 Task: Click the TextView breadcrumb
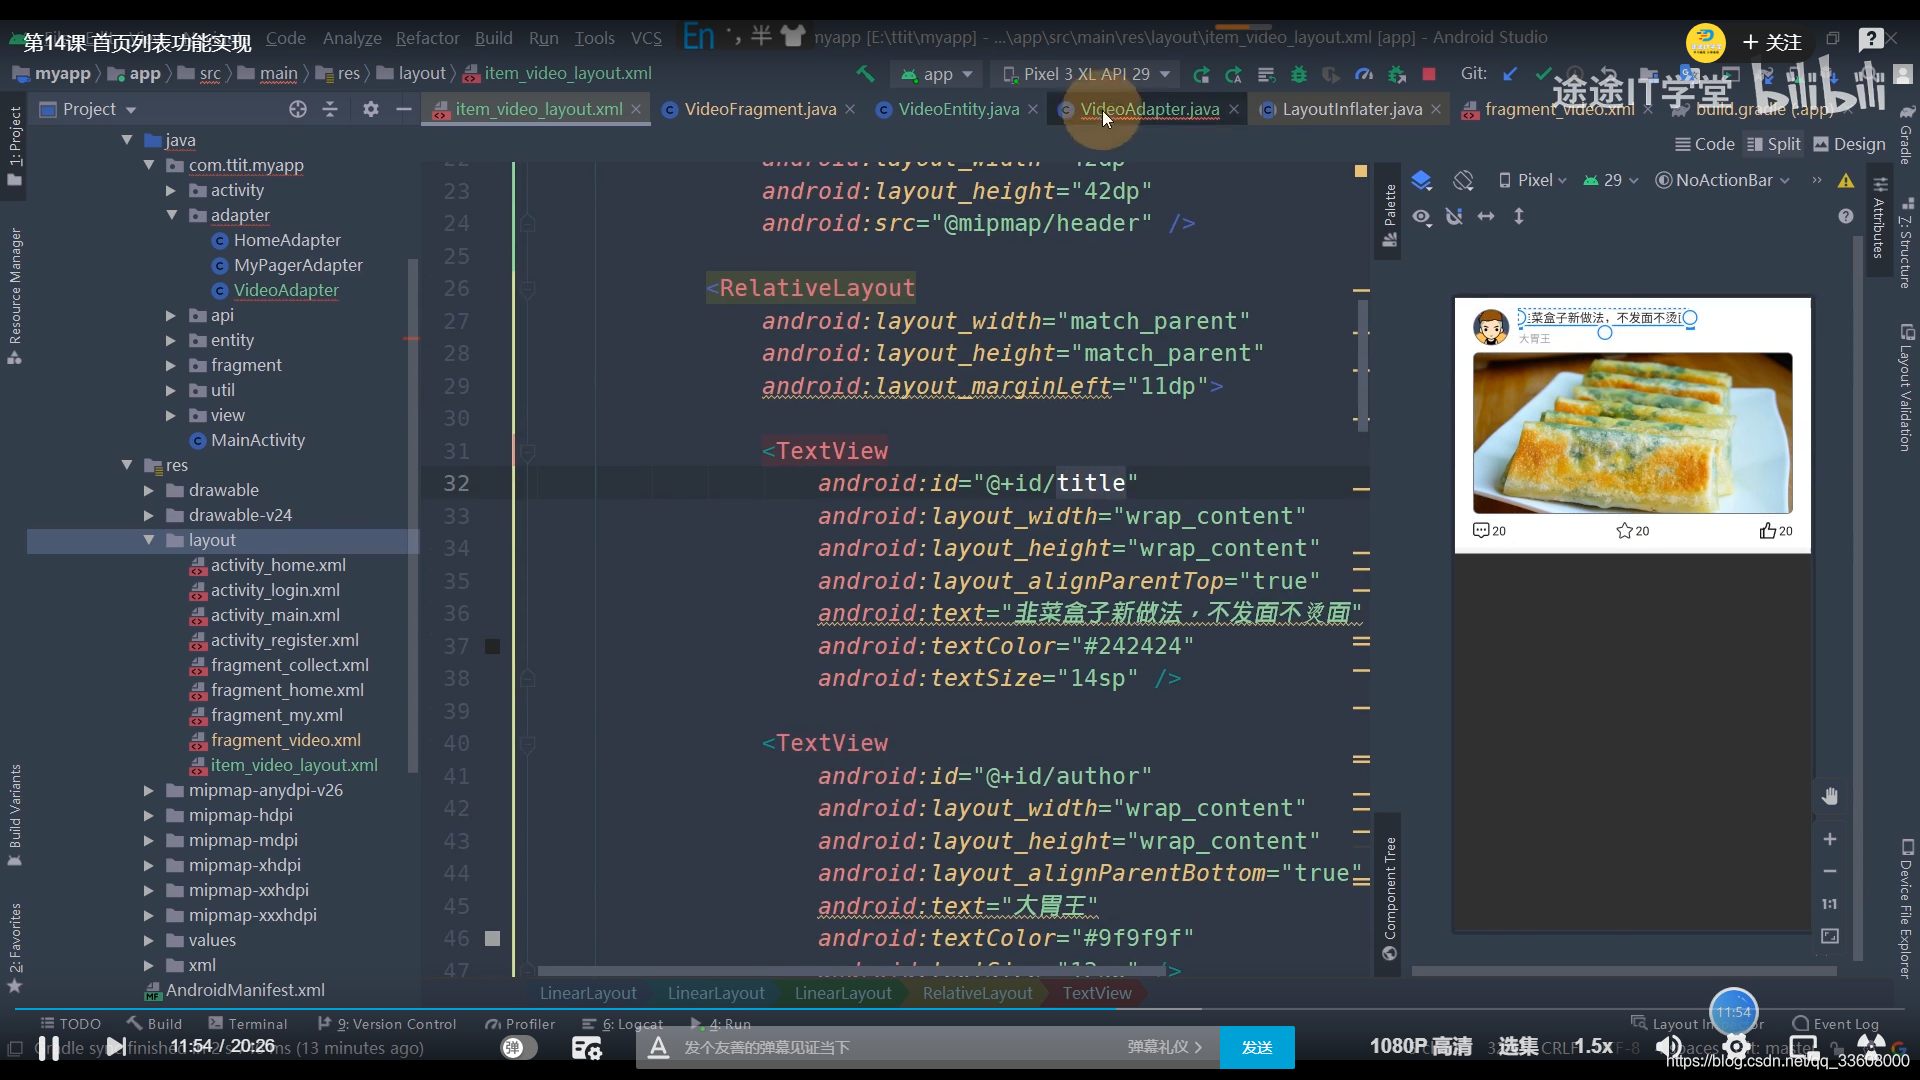coord(1097,993)
